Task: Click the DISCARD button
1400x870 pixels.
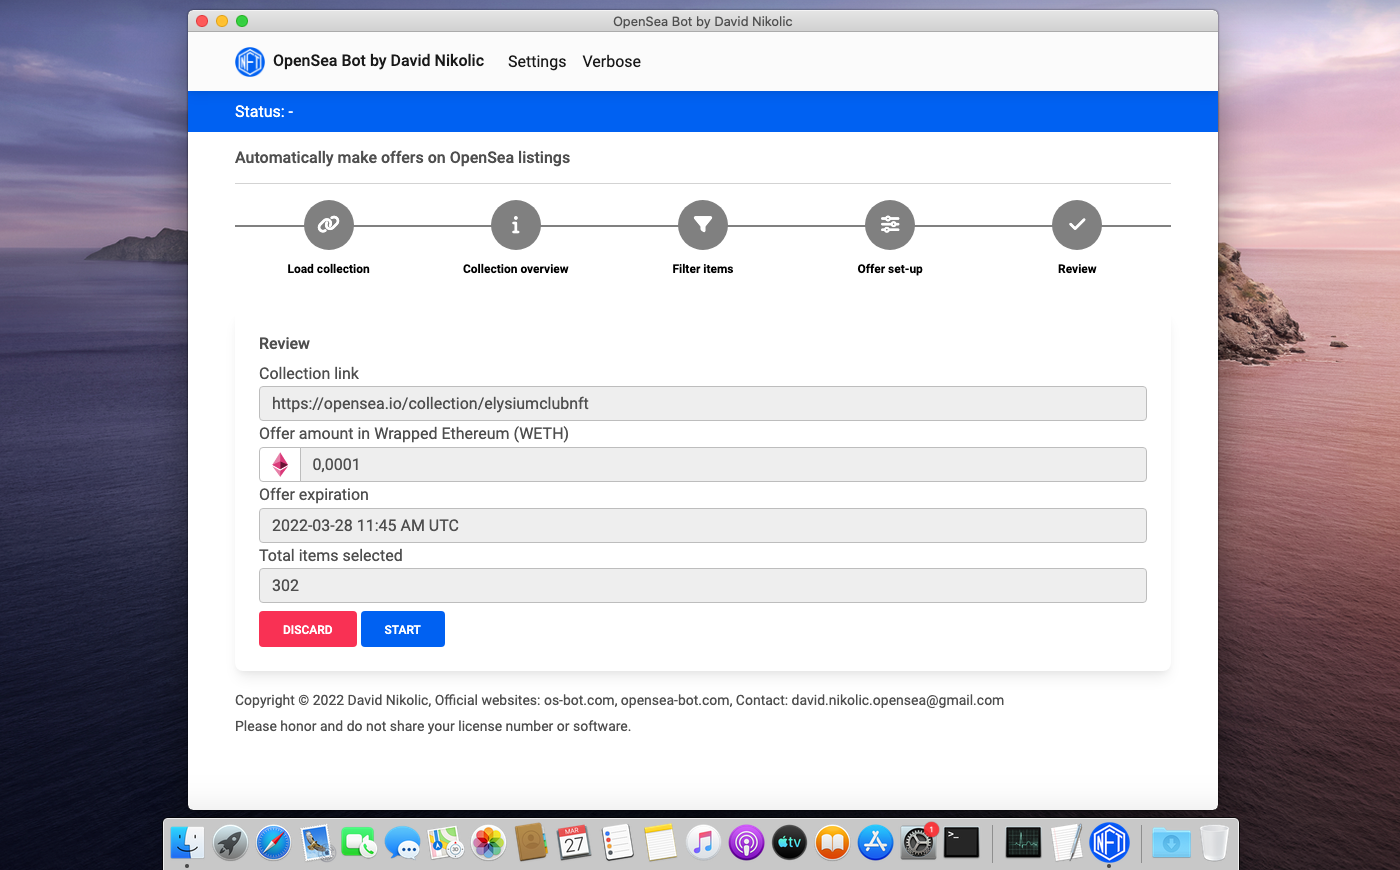Action: 308,629
